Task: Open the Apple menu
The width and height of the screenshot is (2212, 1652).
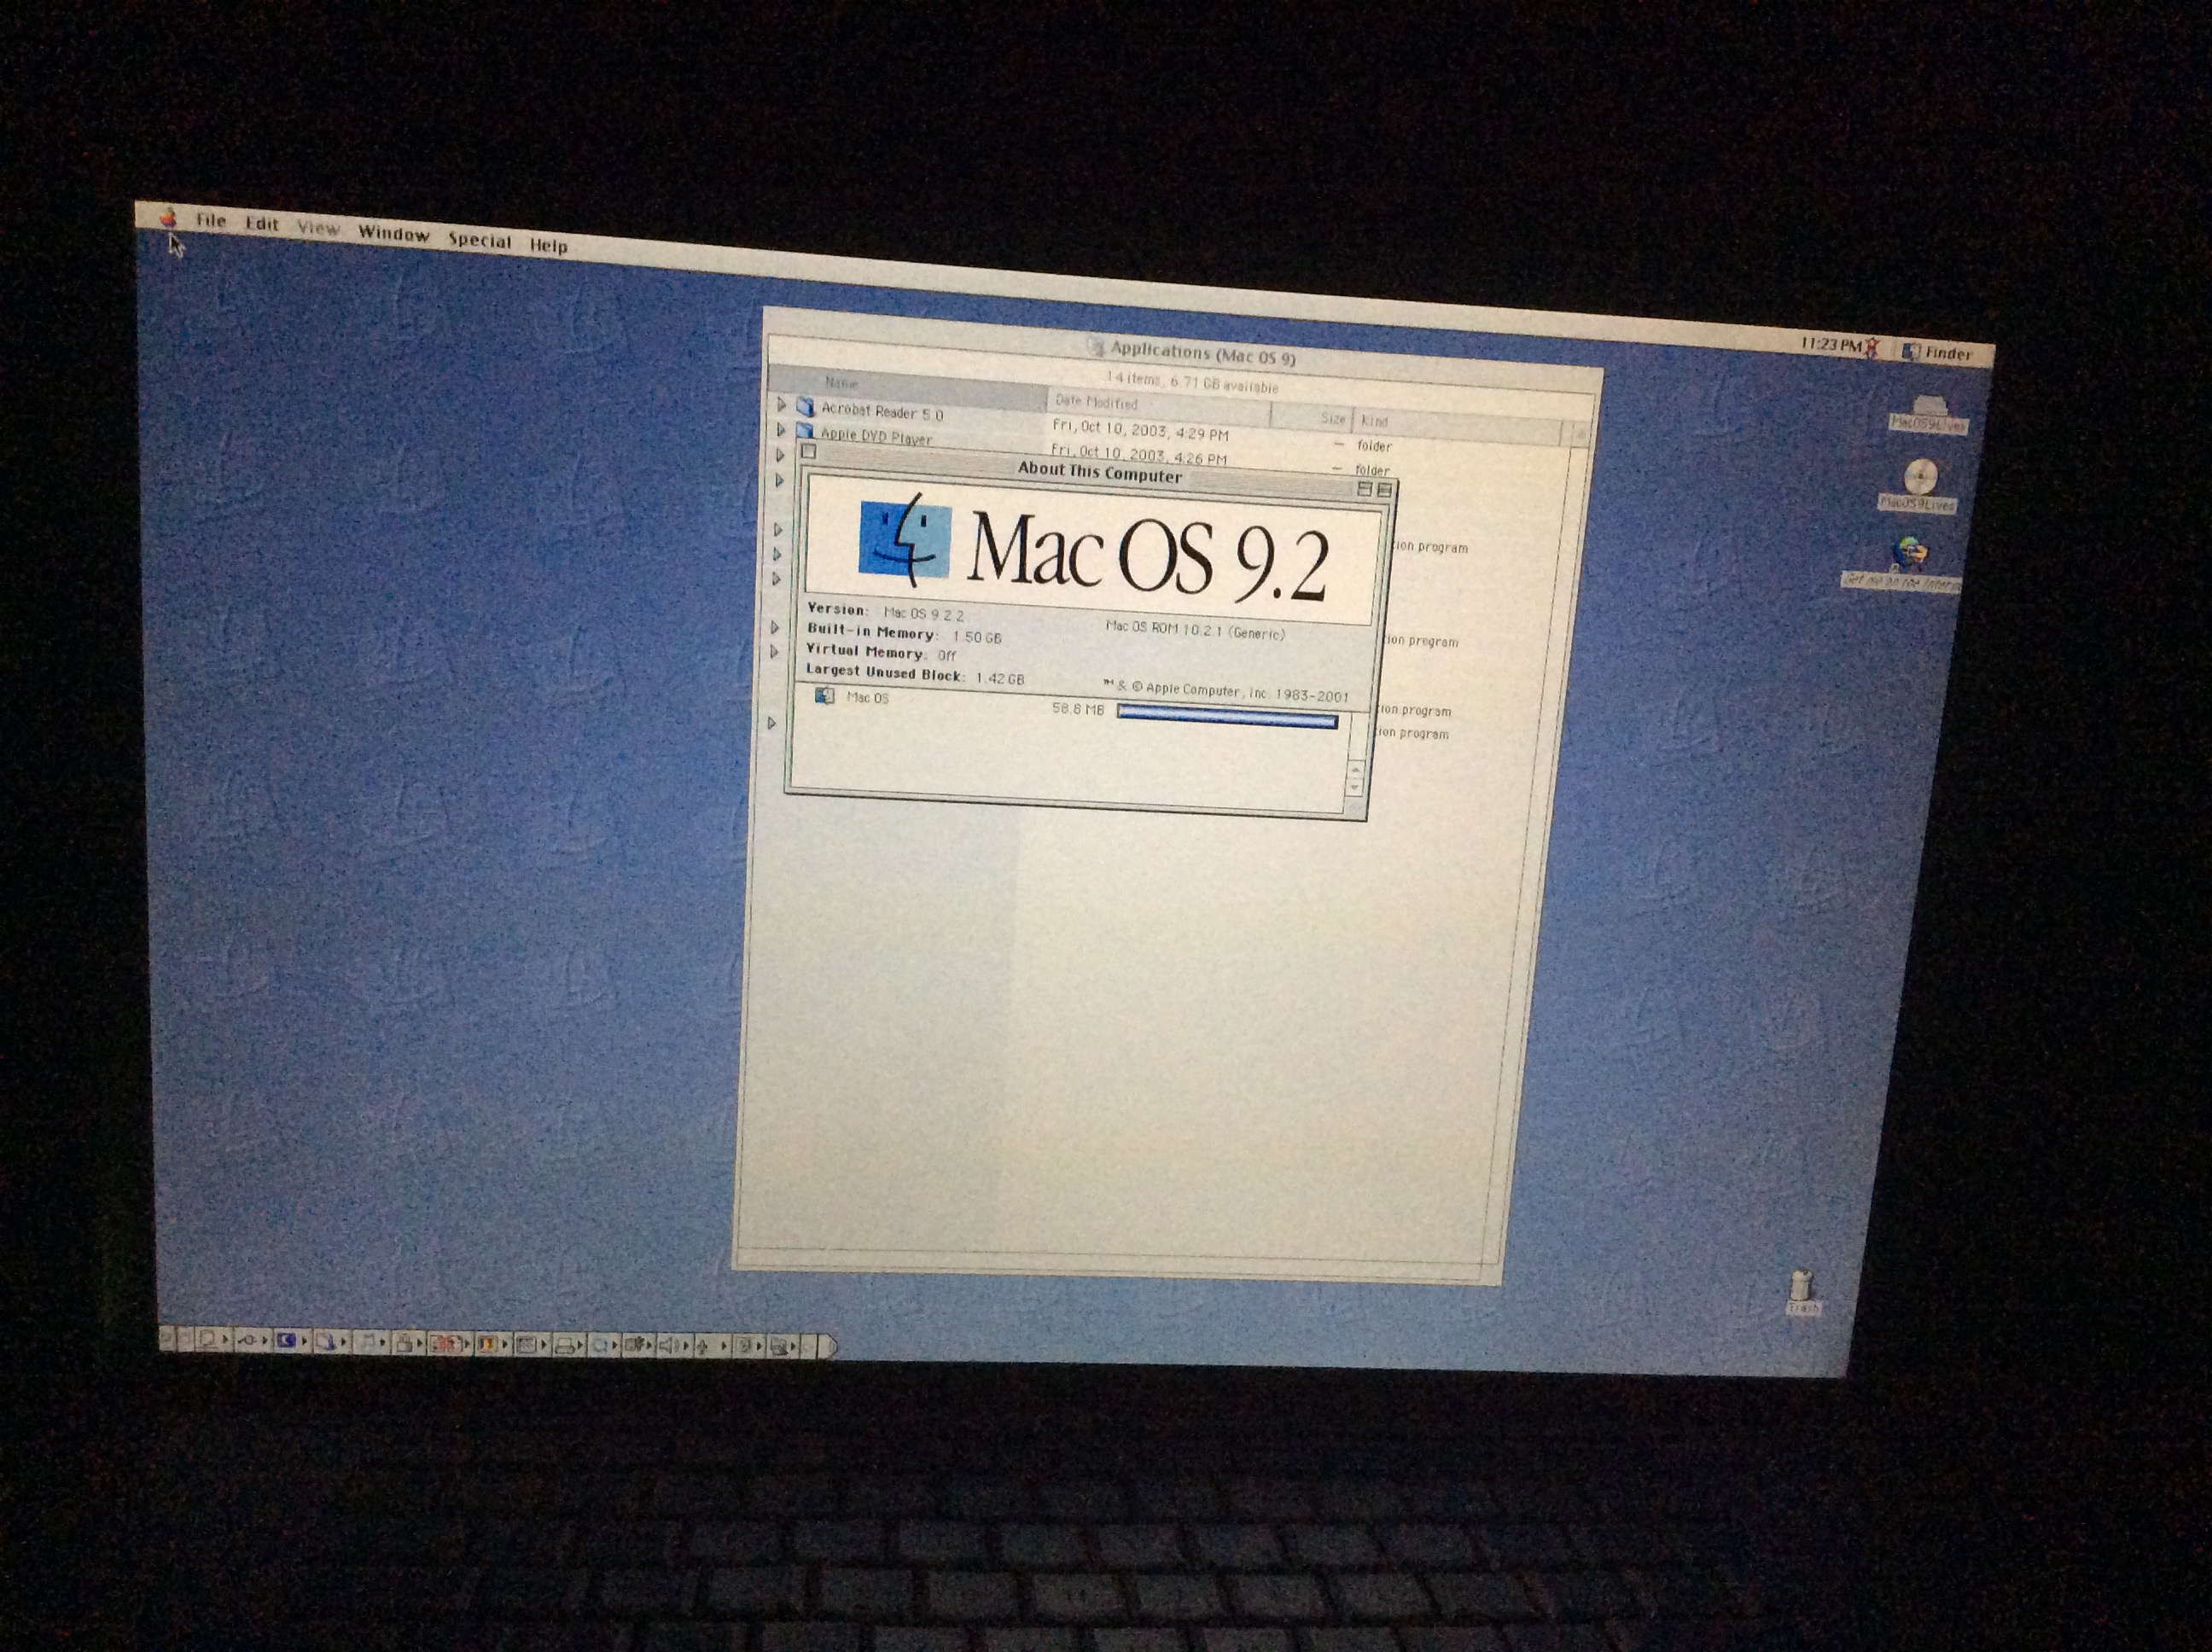Action: [x=168, y=217]
